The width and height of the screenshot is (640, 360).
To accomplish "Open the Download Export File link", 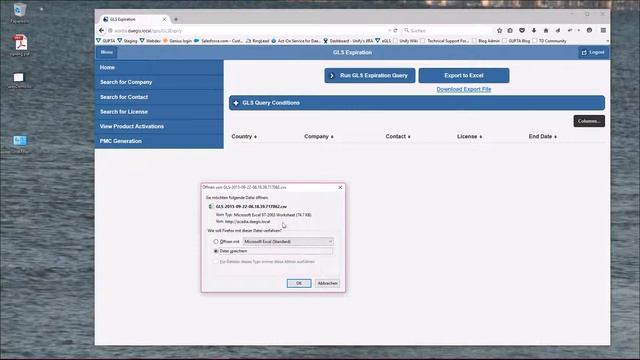I will [464, 89].
